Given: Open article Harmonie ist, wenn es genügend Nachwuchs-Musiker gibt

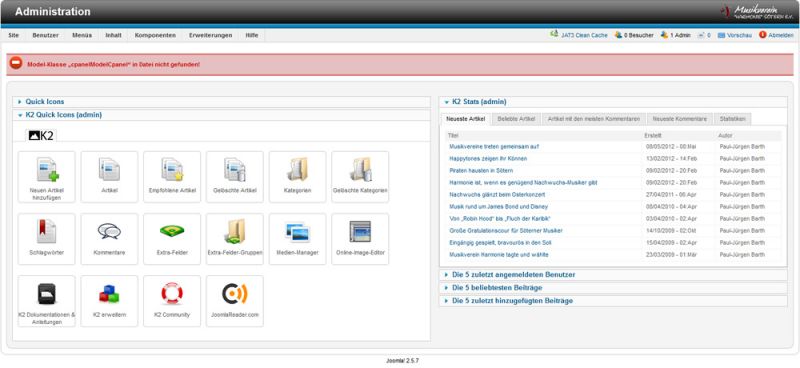Looking at the screenshot, I should pos(523,183).
